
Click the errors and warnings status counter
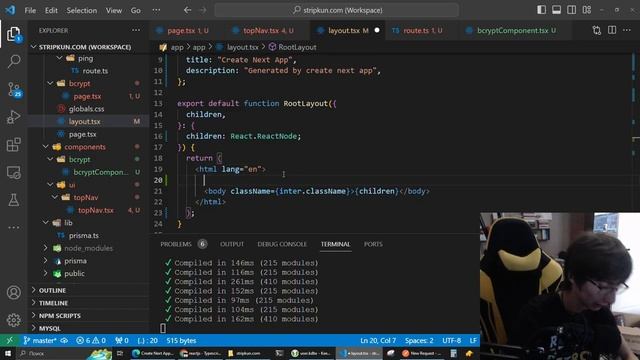coord(91,340)
